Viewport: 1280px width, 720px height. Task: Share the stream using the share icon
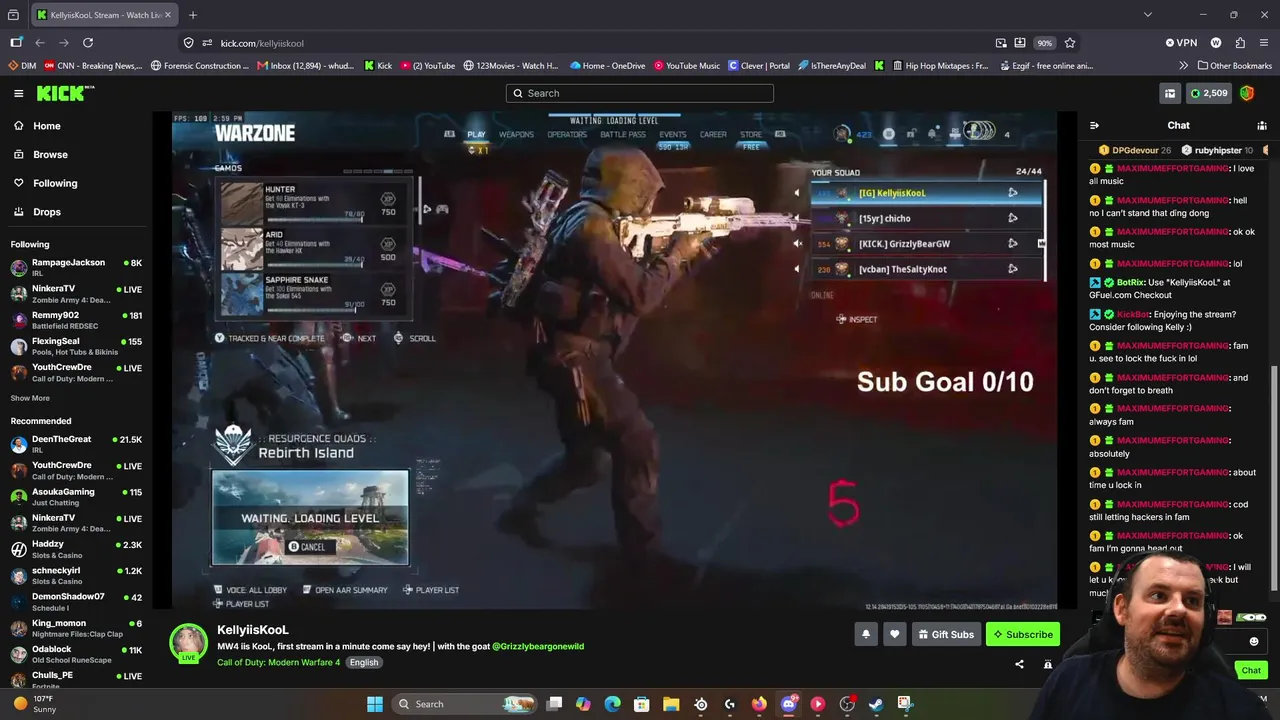[1019, 664]
